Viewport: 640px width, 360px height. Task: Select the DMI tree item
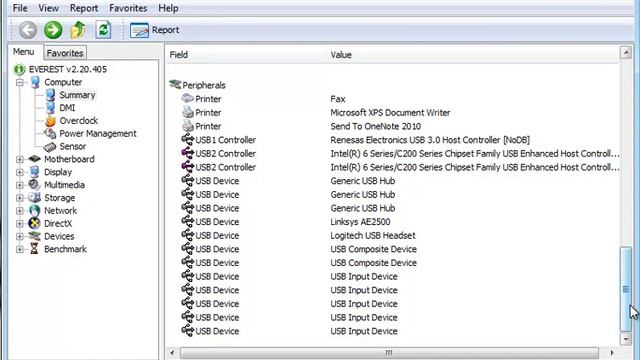point(67,108)
